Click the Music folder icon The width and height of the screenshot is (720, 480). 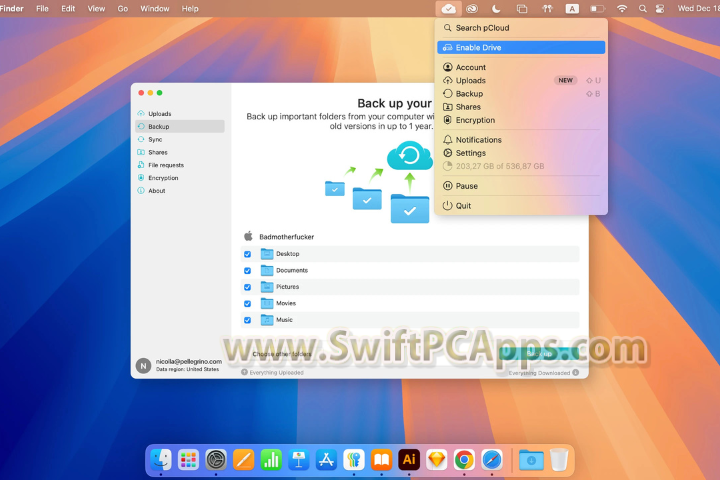click(267, 320)
